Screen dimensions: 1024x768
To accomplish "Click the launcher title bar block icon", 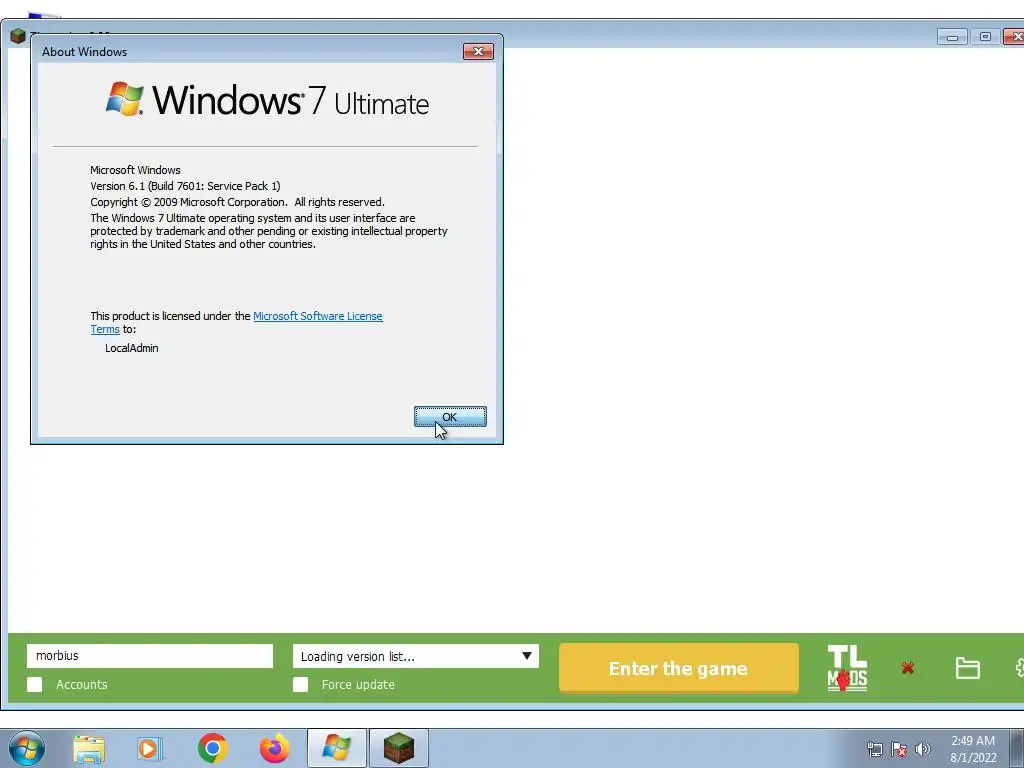I will tap(18, 36).
